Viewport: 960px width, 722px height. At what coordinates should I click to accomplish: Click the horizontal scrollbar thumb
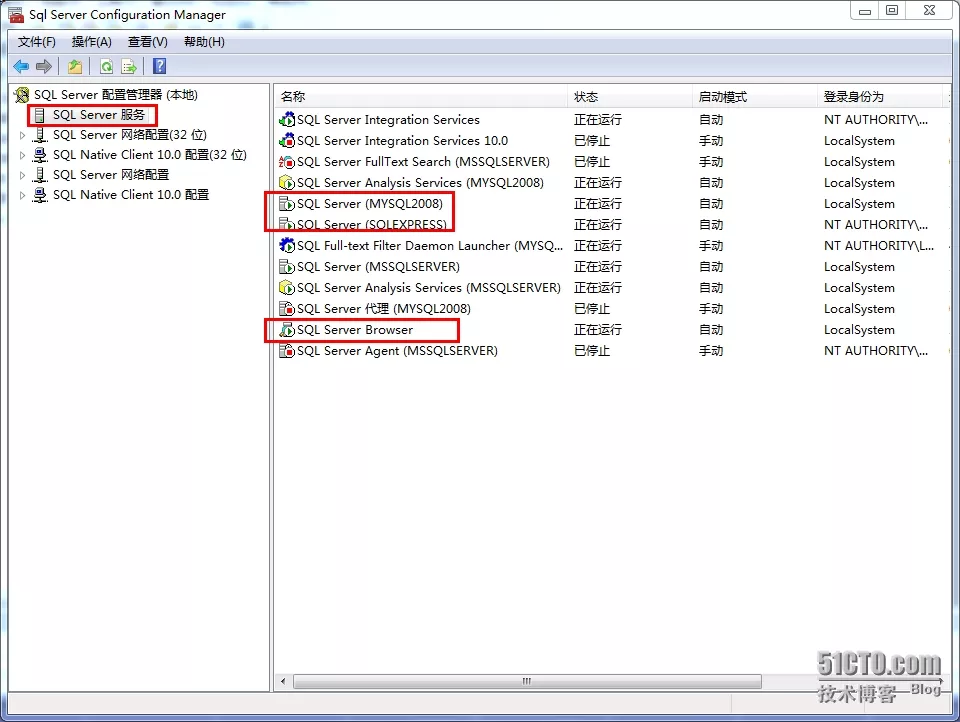[x=527, y=681]
